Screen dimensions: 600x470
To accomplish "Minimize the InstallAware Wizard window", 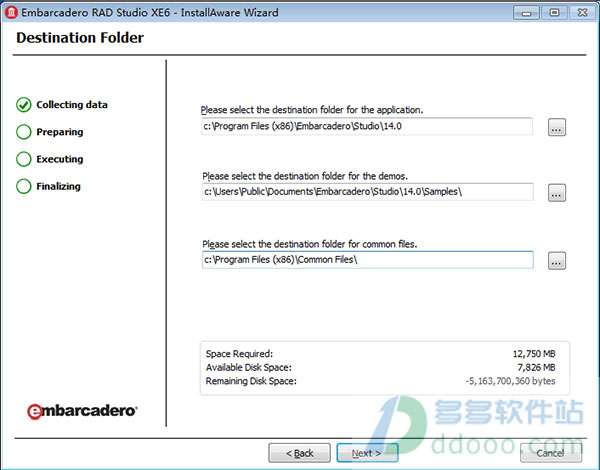I will pyautogui.click(x=526, y=13).
